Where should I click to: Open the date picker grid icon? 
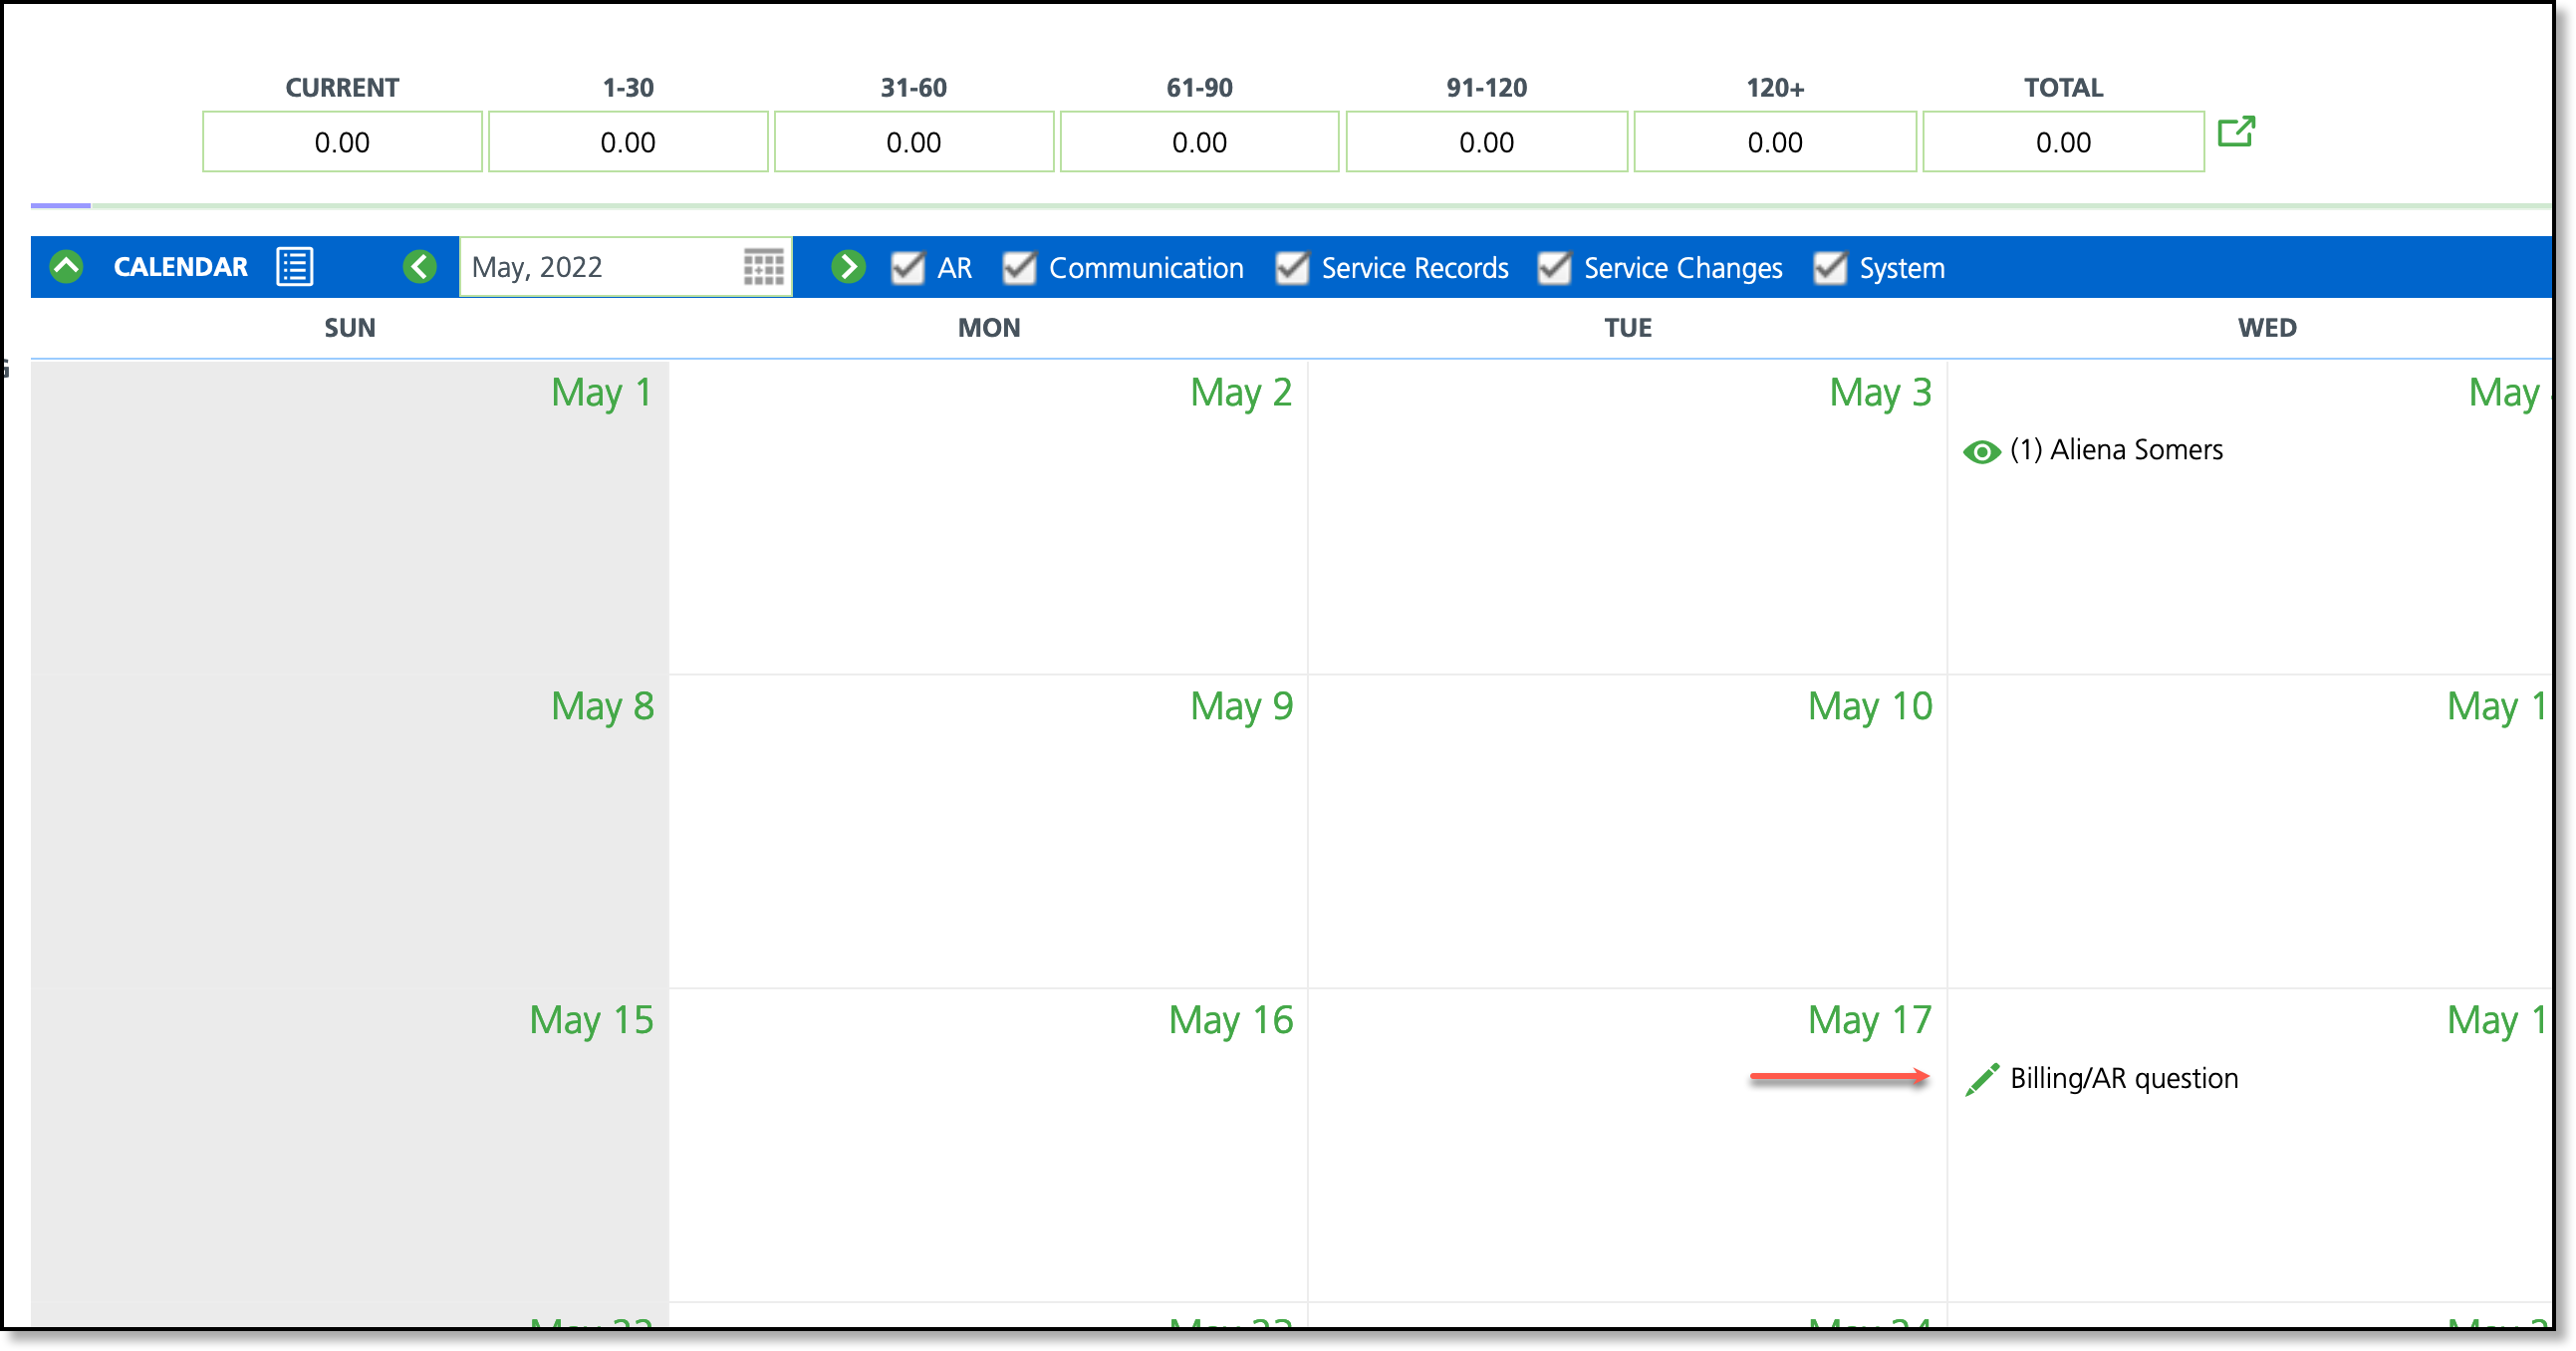764,268
